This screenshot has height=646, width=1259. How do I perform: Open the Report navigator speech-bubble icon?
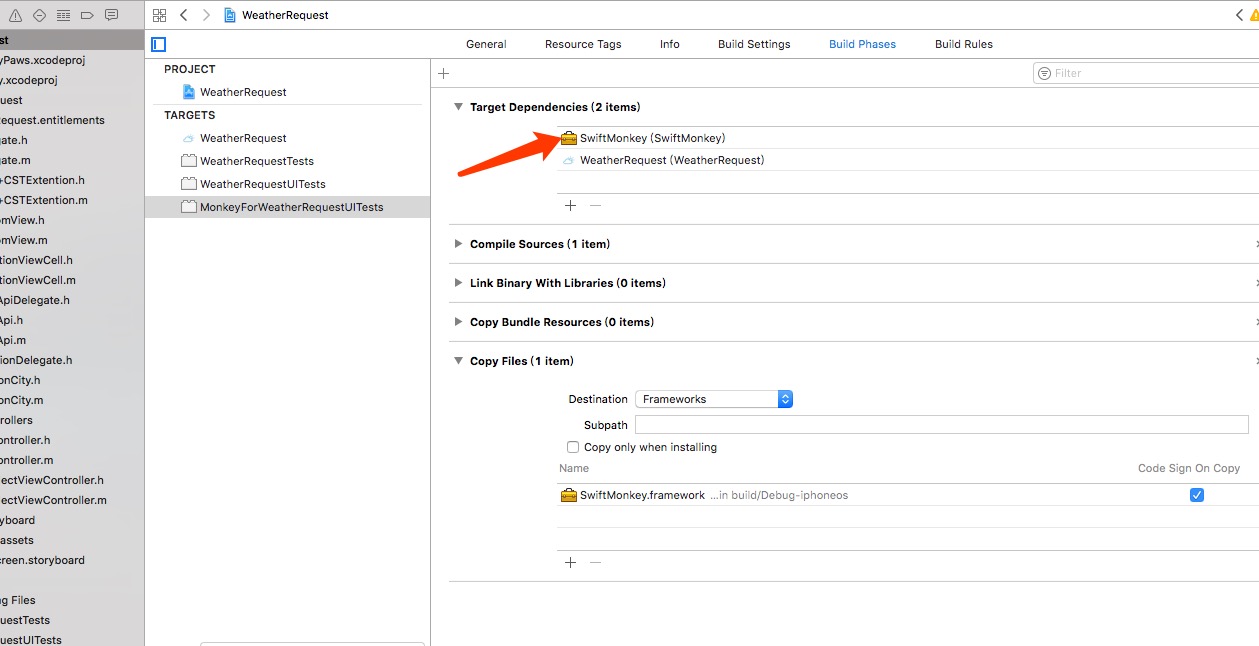tap(111, 15)
